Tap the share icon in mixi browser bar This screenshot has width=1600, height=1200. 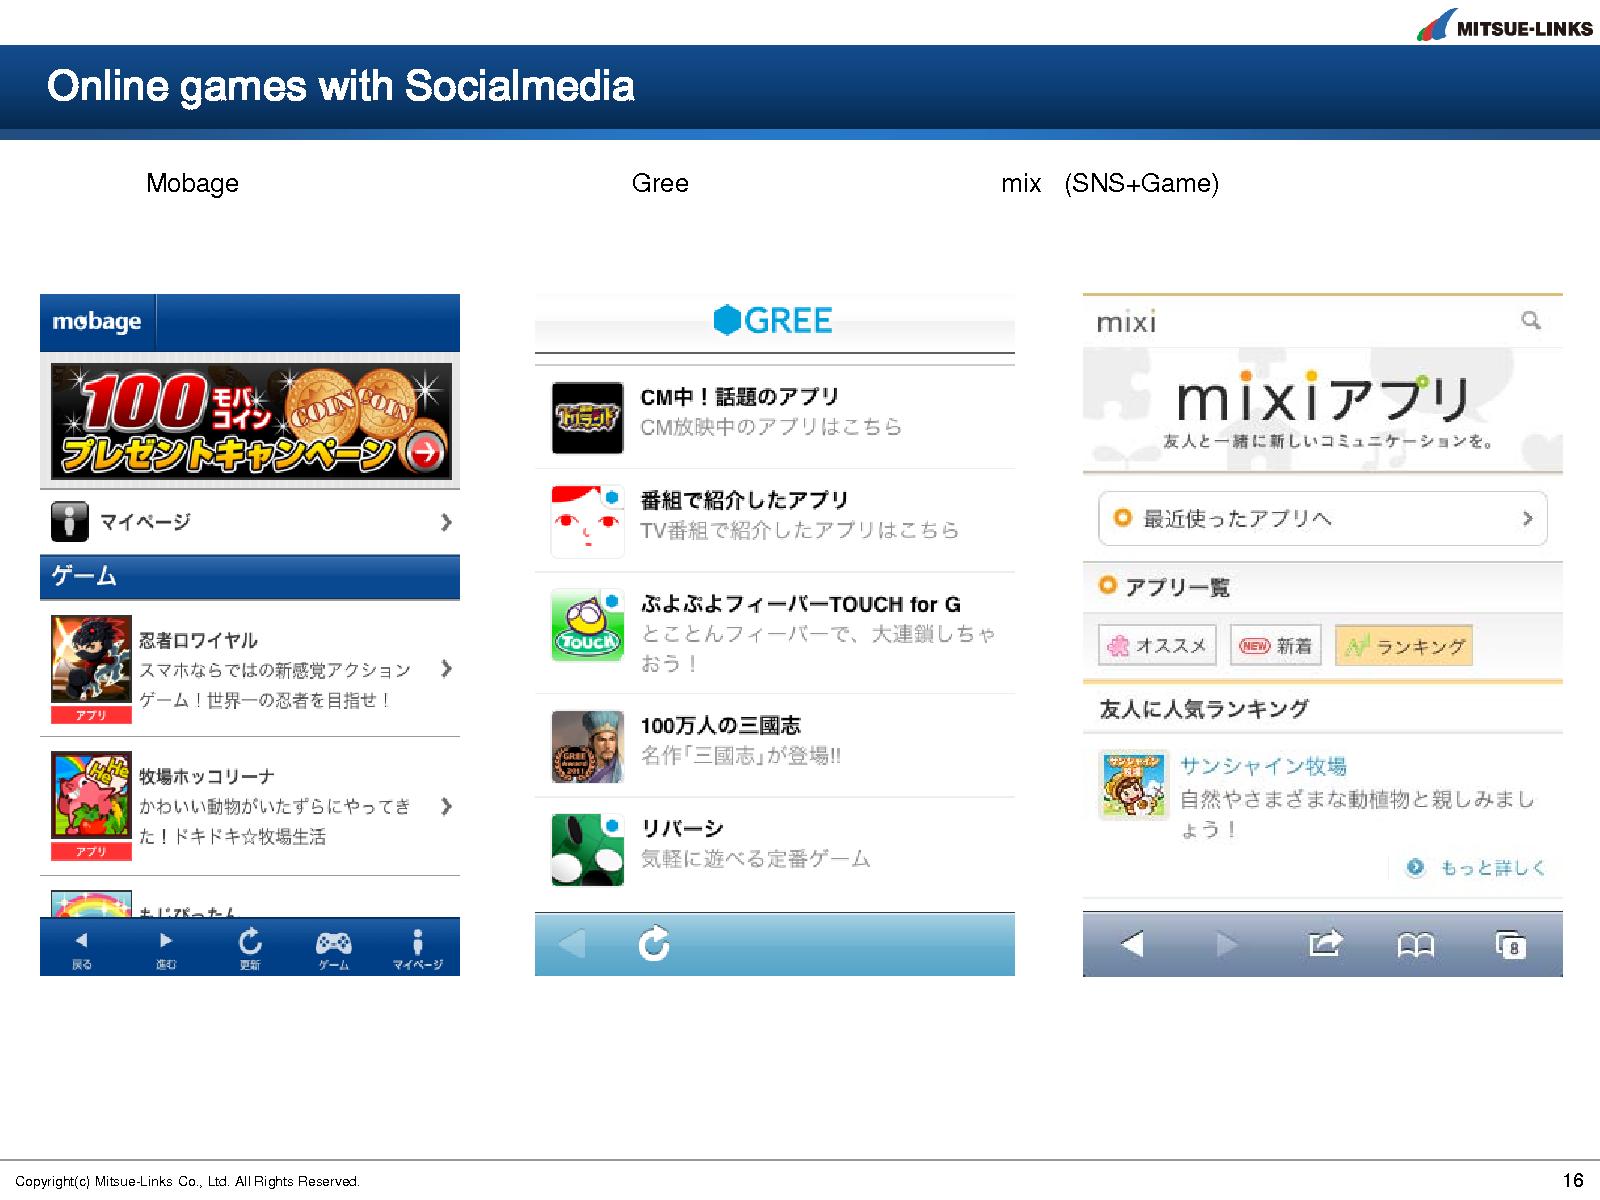1325,942
